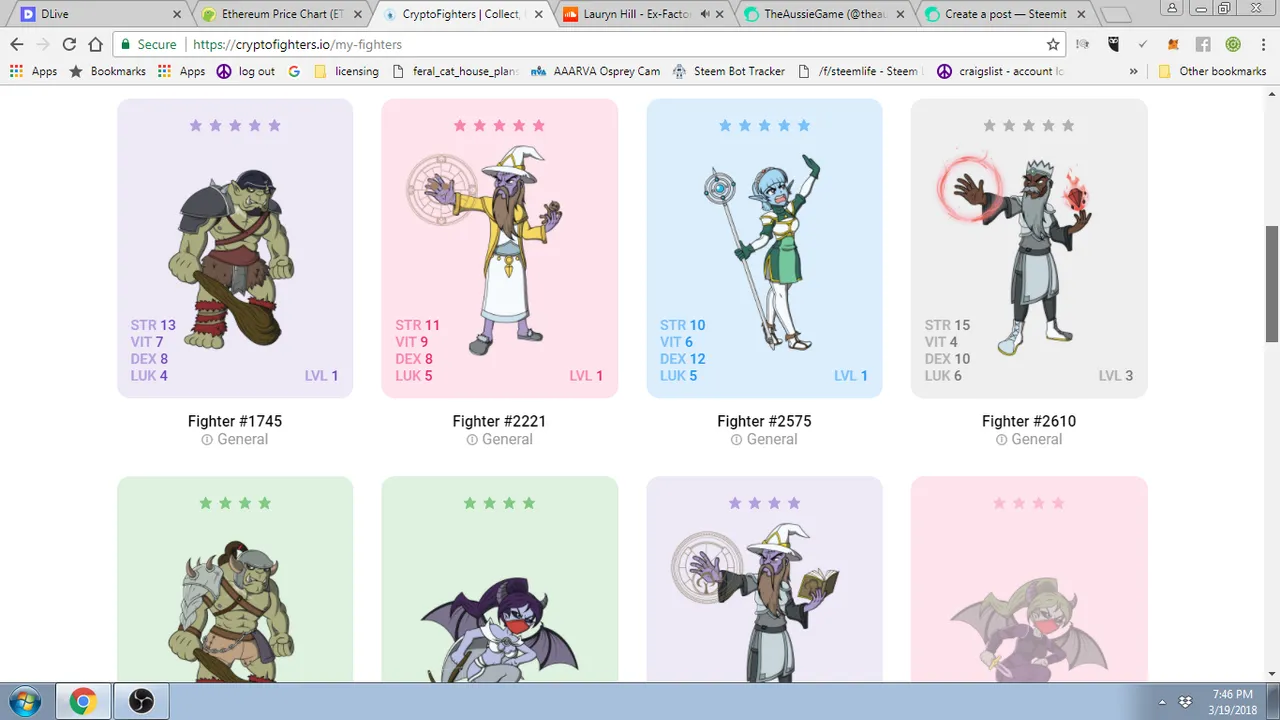Select the wizard Fighter #2221 card image
The width and height of the screenshot is (1280, 720).
(x=485, y=250)
